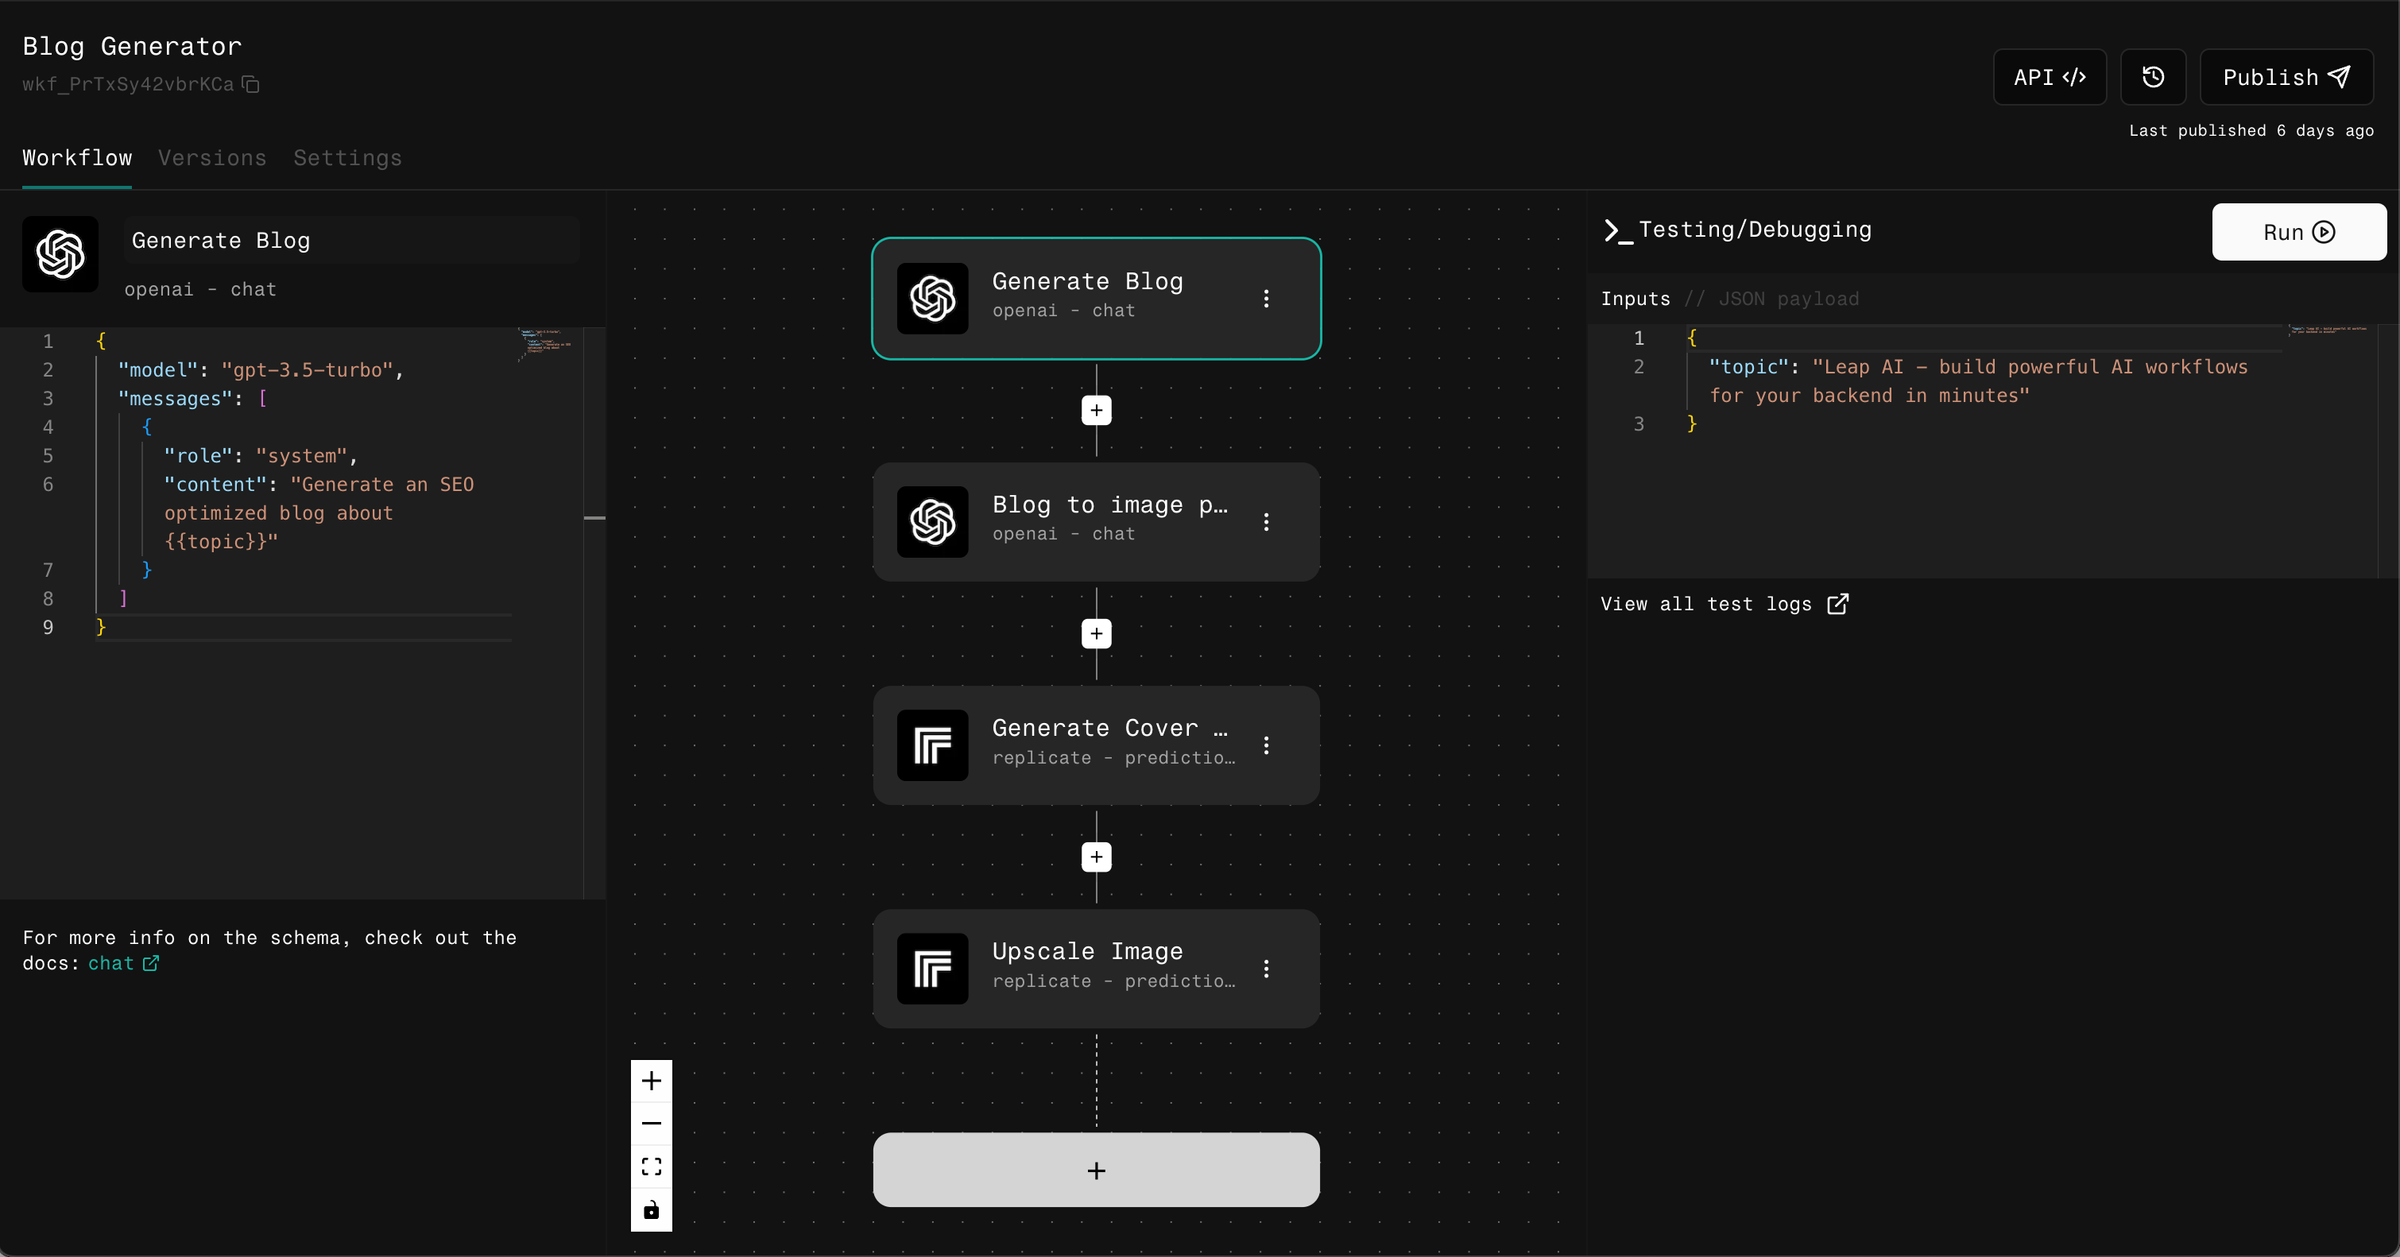Image resolution: width=2400 pixels, height=1257 pixels.
Task: Open the Settings tab
Action: [347, 158]
